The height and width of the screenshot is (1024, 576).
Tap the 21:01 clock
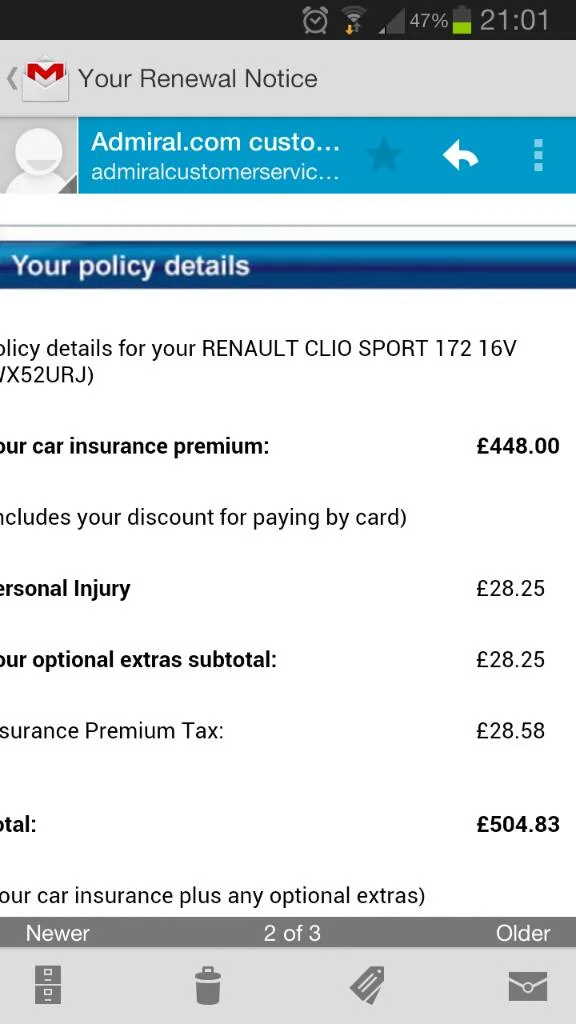tap(515, 20)
